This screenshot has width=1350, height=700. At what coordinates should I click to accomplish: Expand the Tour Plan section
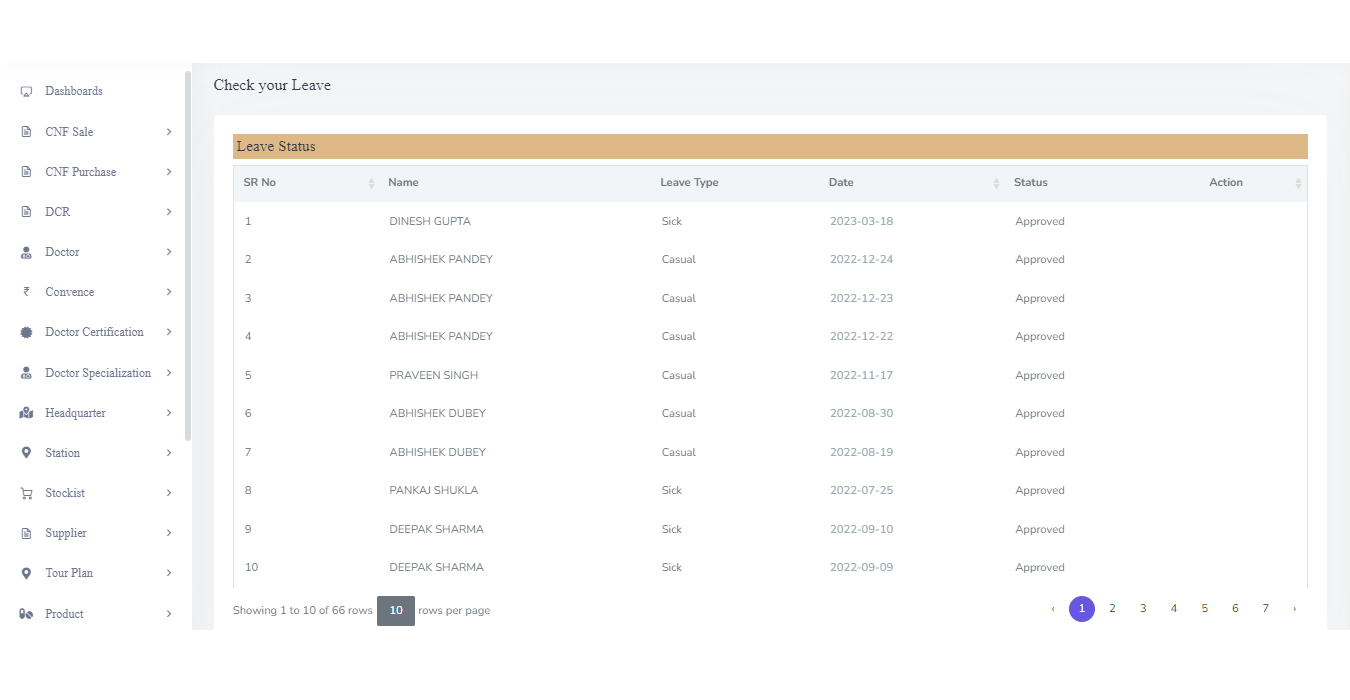(168, 572)
